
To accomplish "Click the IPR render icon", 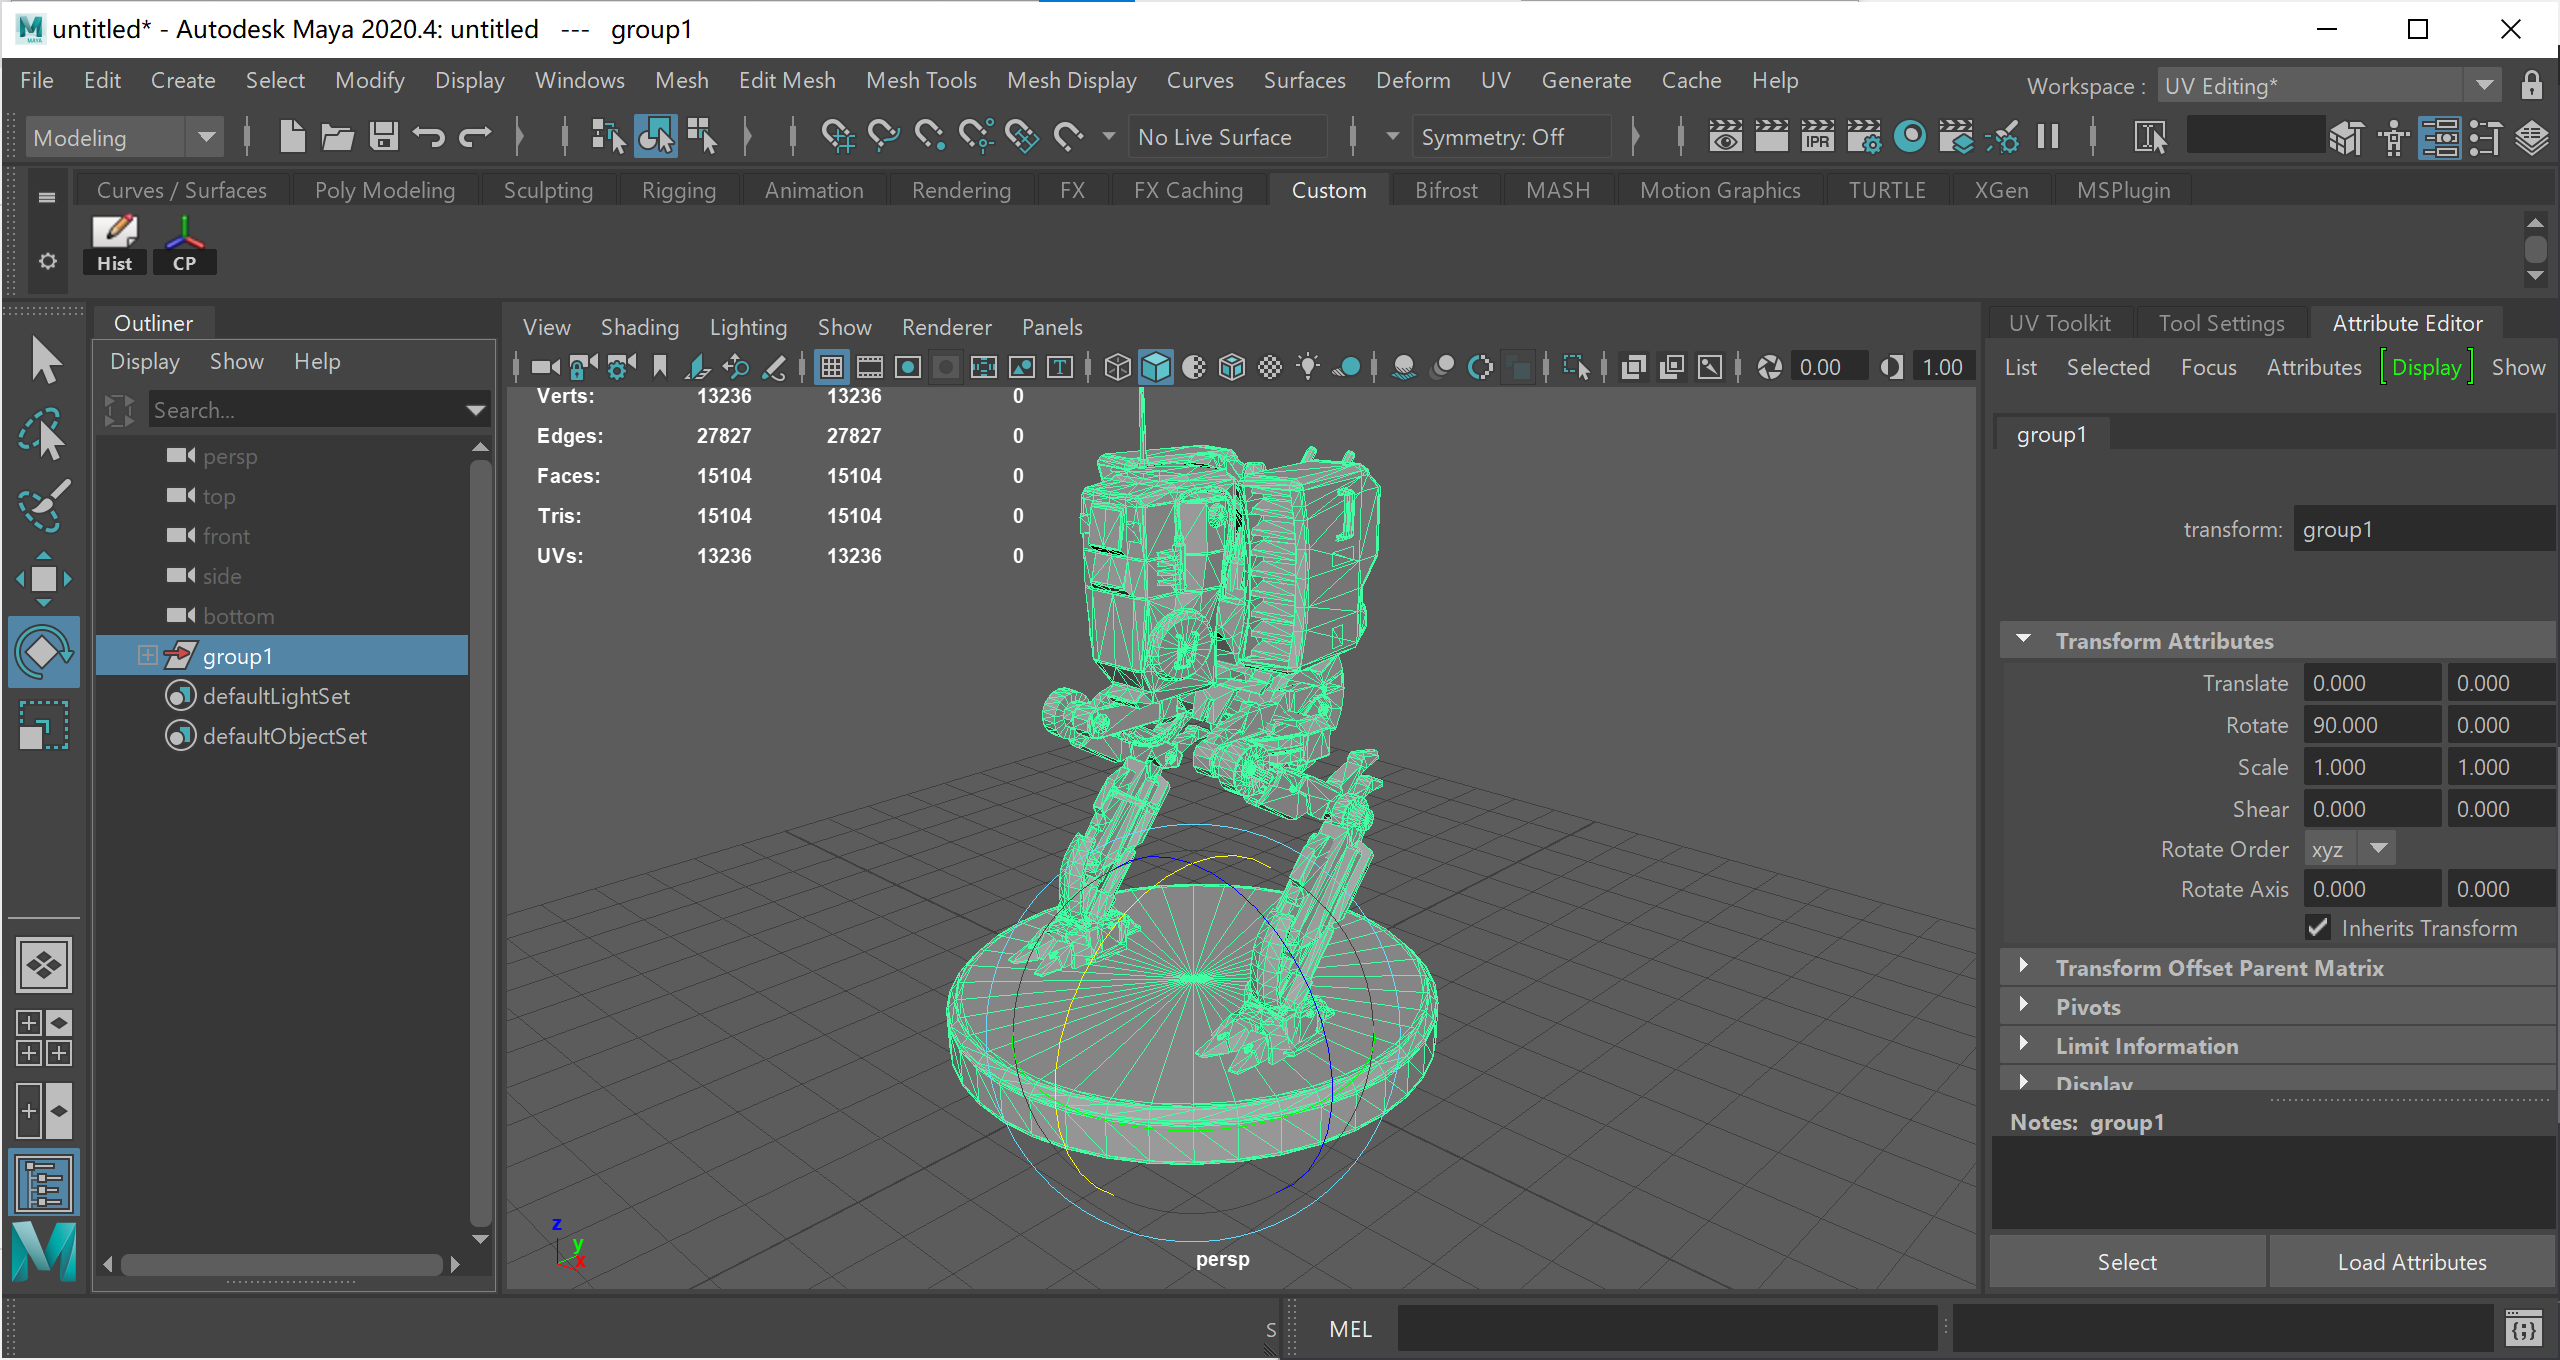I will pos(1817,137).
